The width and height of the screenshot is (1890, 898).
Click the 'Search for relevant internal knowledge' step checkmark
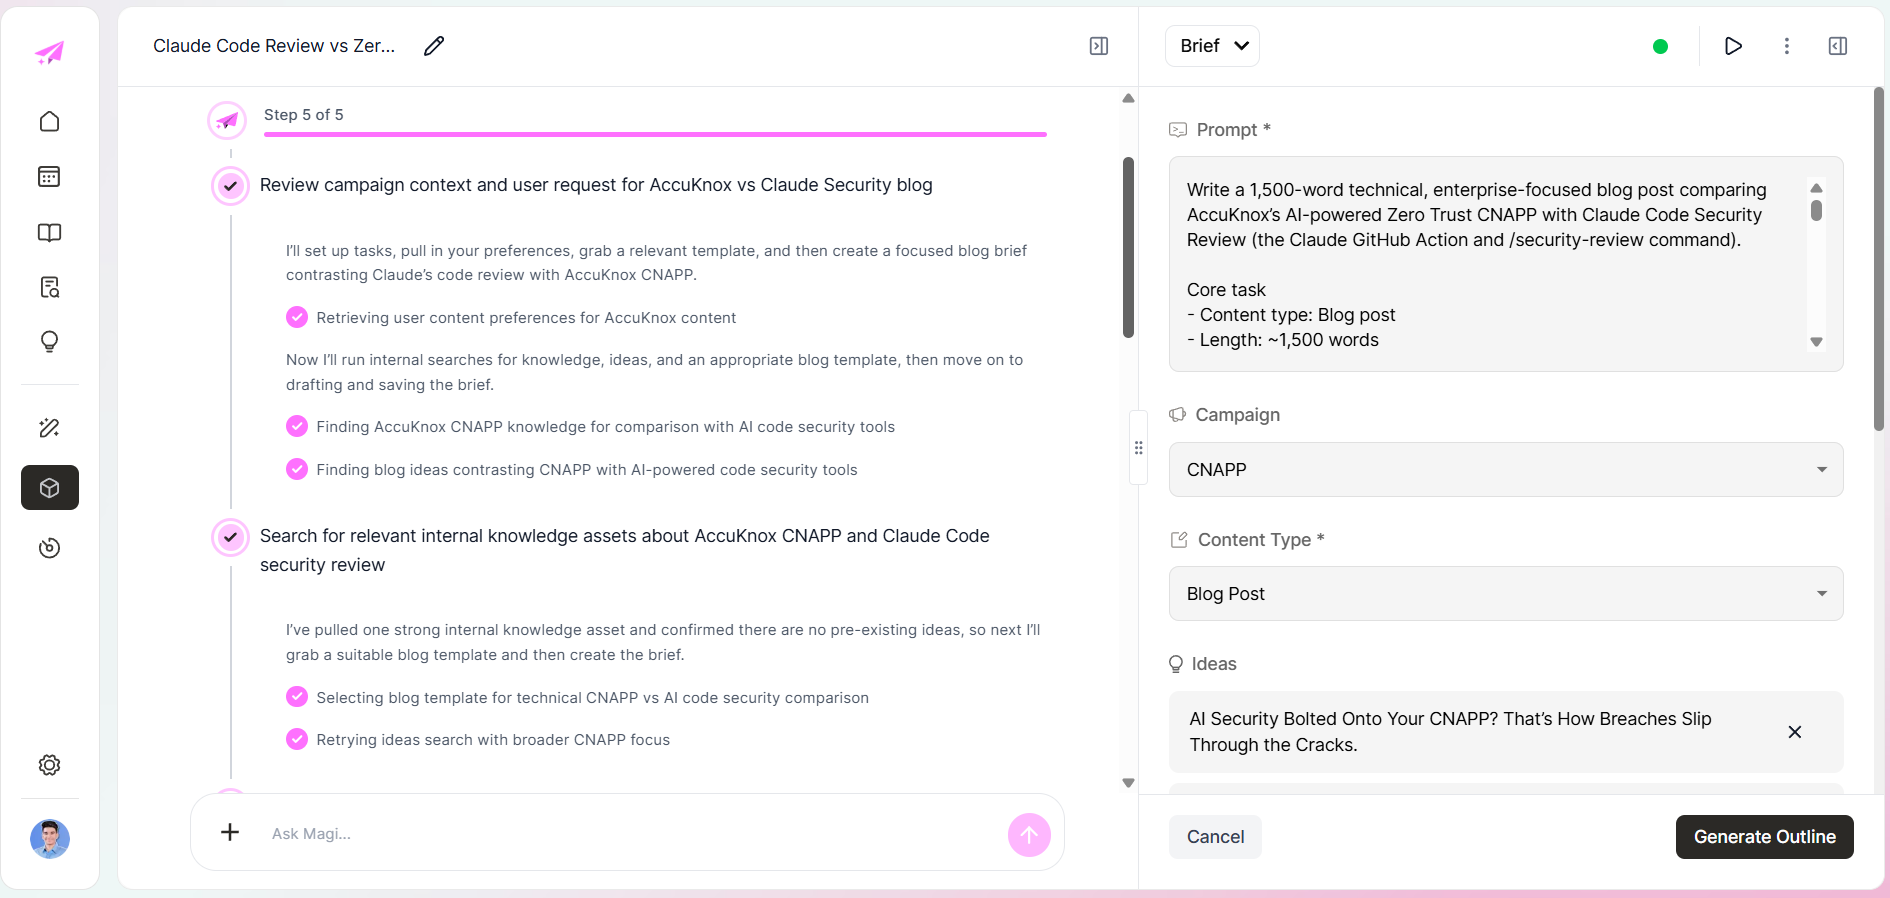coord(231,537)
